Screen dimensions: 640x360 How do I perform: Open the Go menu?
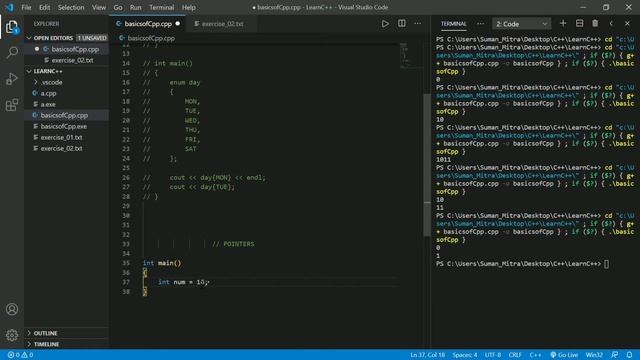tap(118, 7)
